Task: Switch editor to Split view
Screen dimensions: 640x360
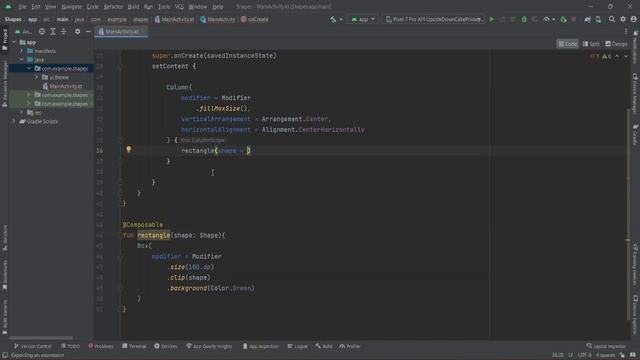Action: [591, 44]
